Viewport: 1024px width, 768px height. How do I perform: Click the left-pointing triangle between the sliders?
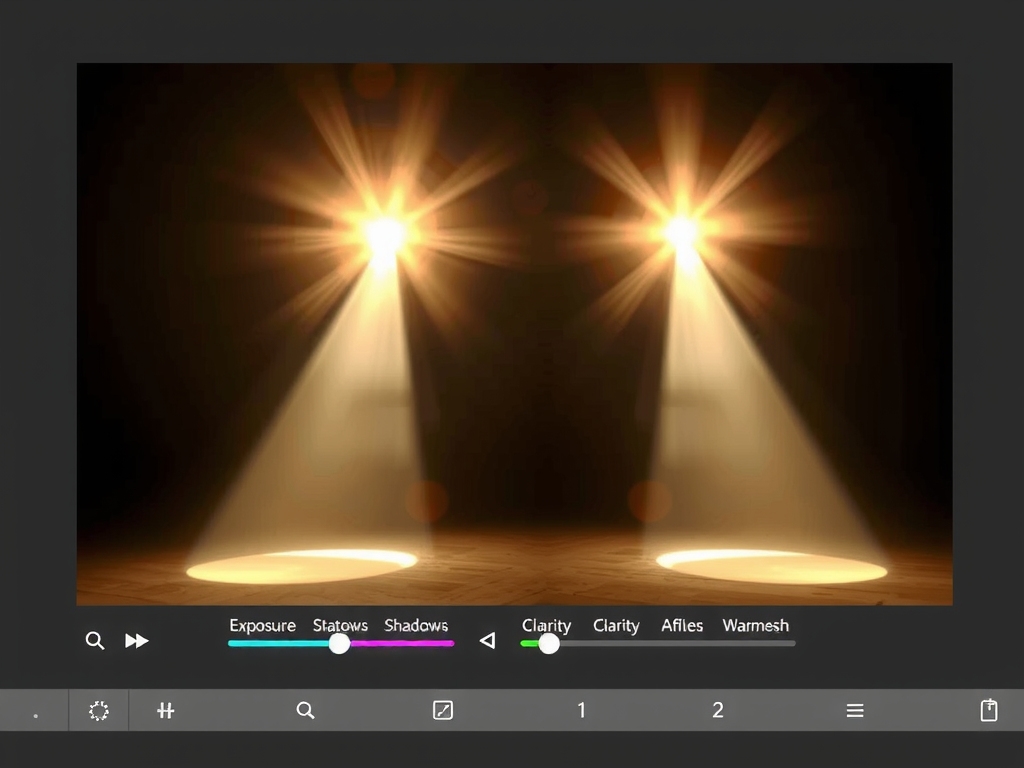click(487, 641)
